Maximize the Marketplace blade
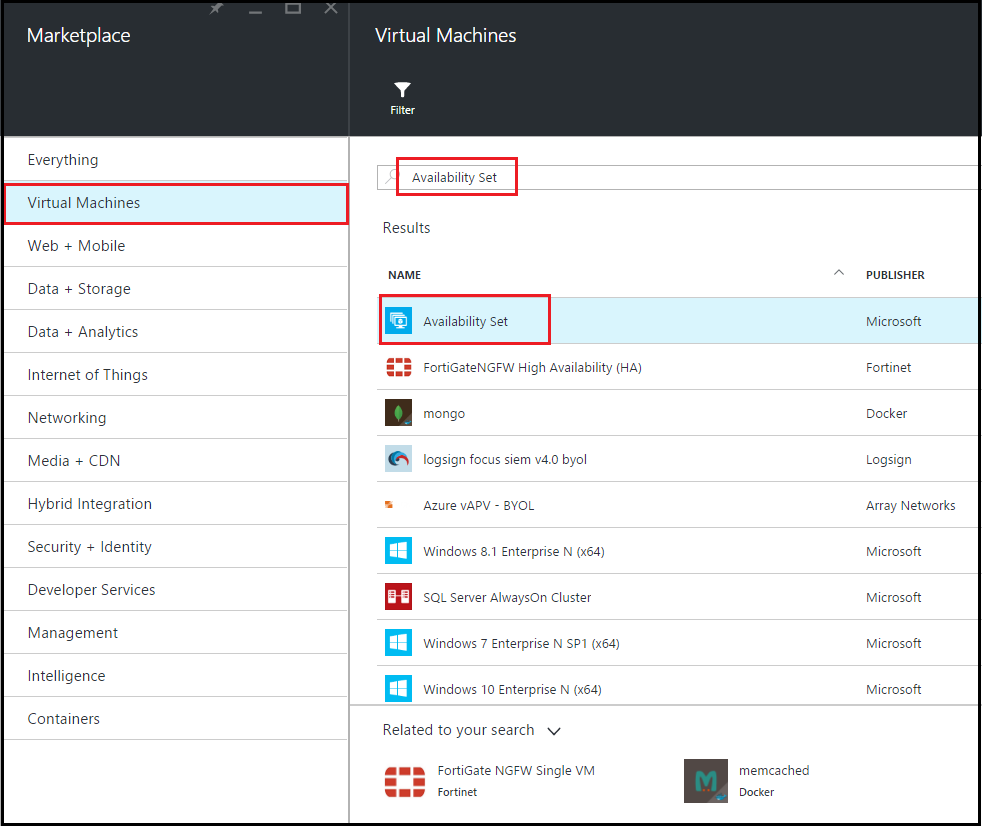982x826 pixels. click(x=293, y=8)
